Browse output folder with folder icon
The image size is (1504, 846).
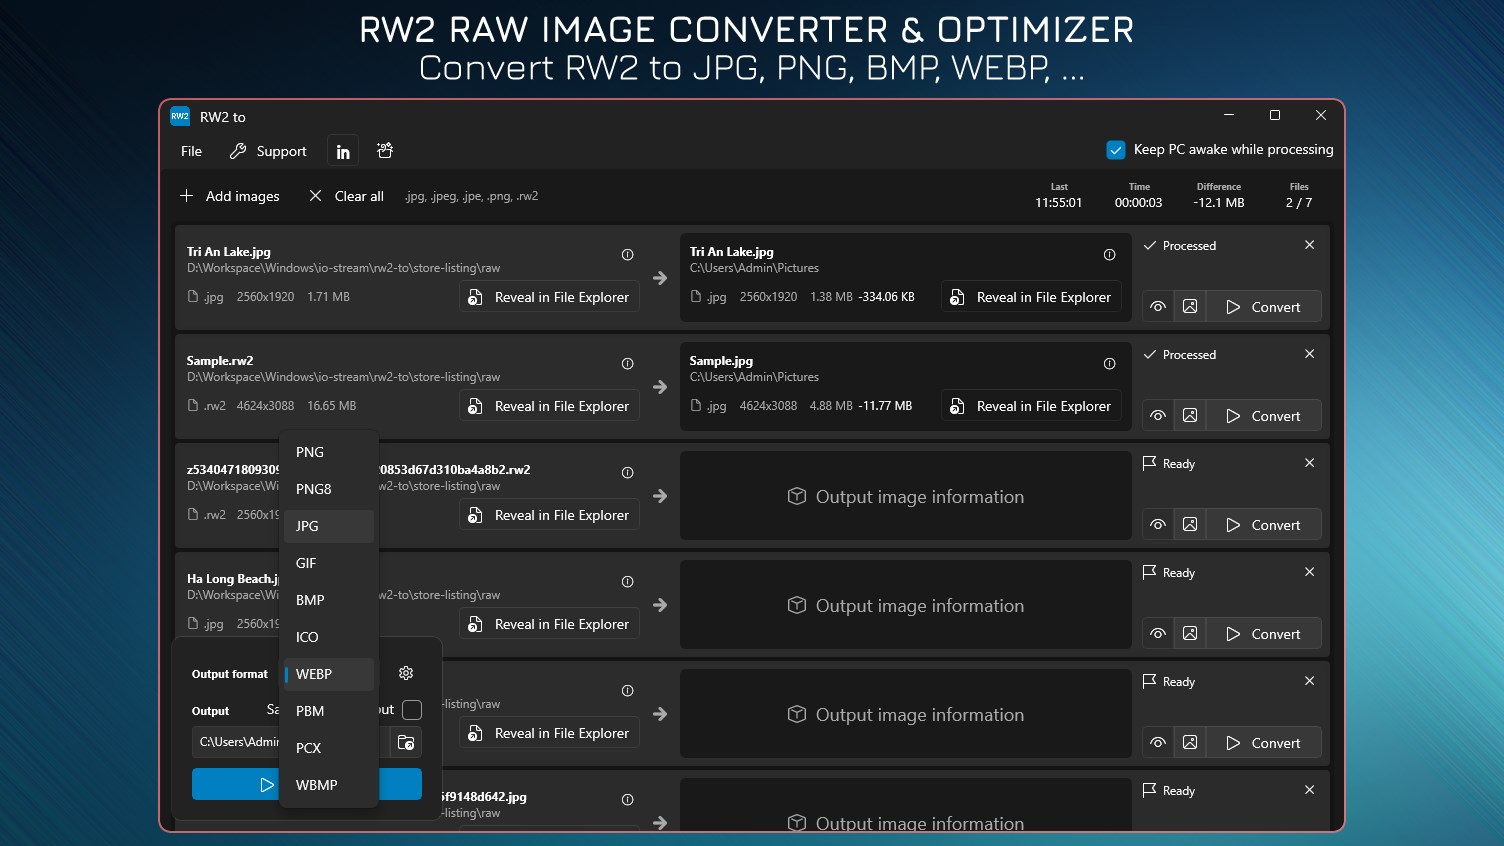pos(406,742)
